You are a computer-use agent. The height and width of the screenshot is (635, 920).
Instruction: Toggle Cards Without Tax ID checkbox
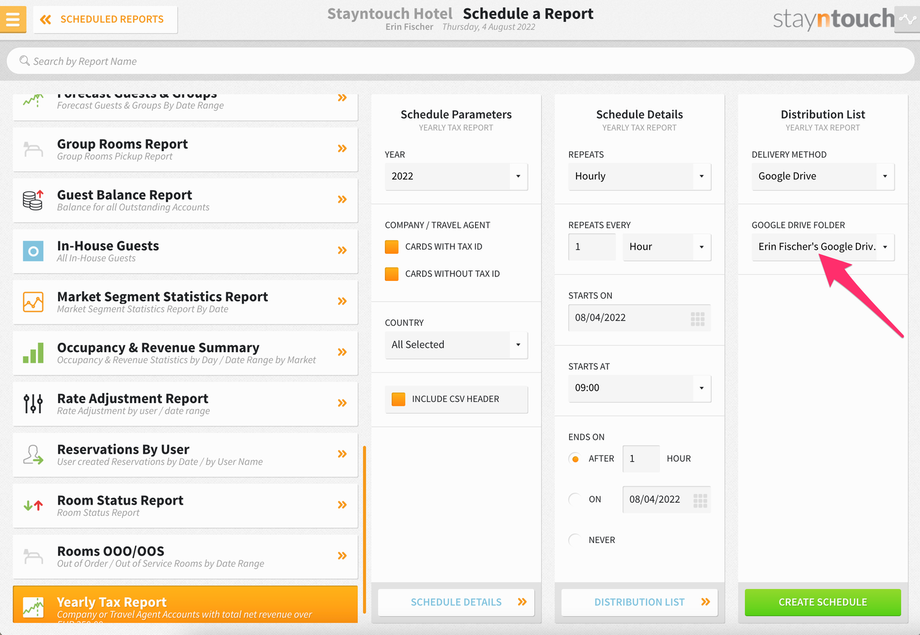(391, 274)
